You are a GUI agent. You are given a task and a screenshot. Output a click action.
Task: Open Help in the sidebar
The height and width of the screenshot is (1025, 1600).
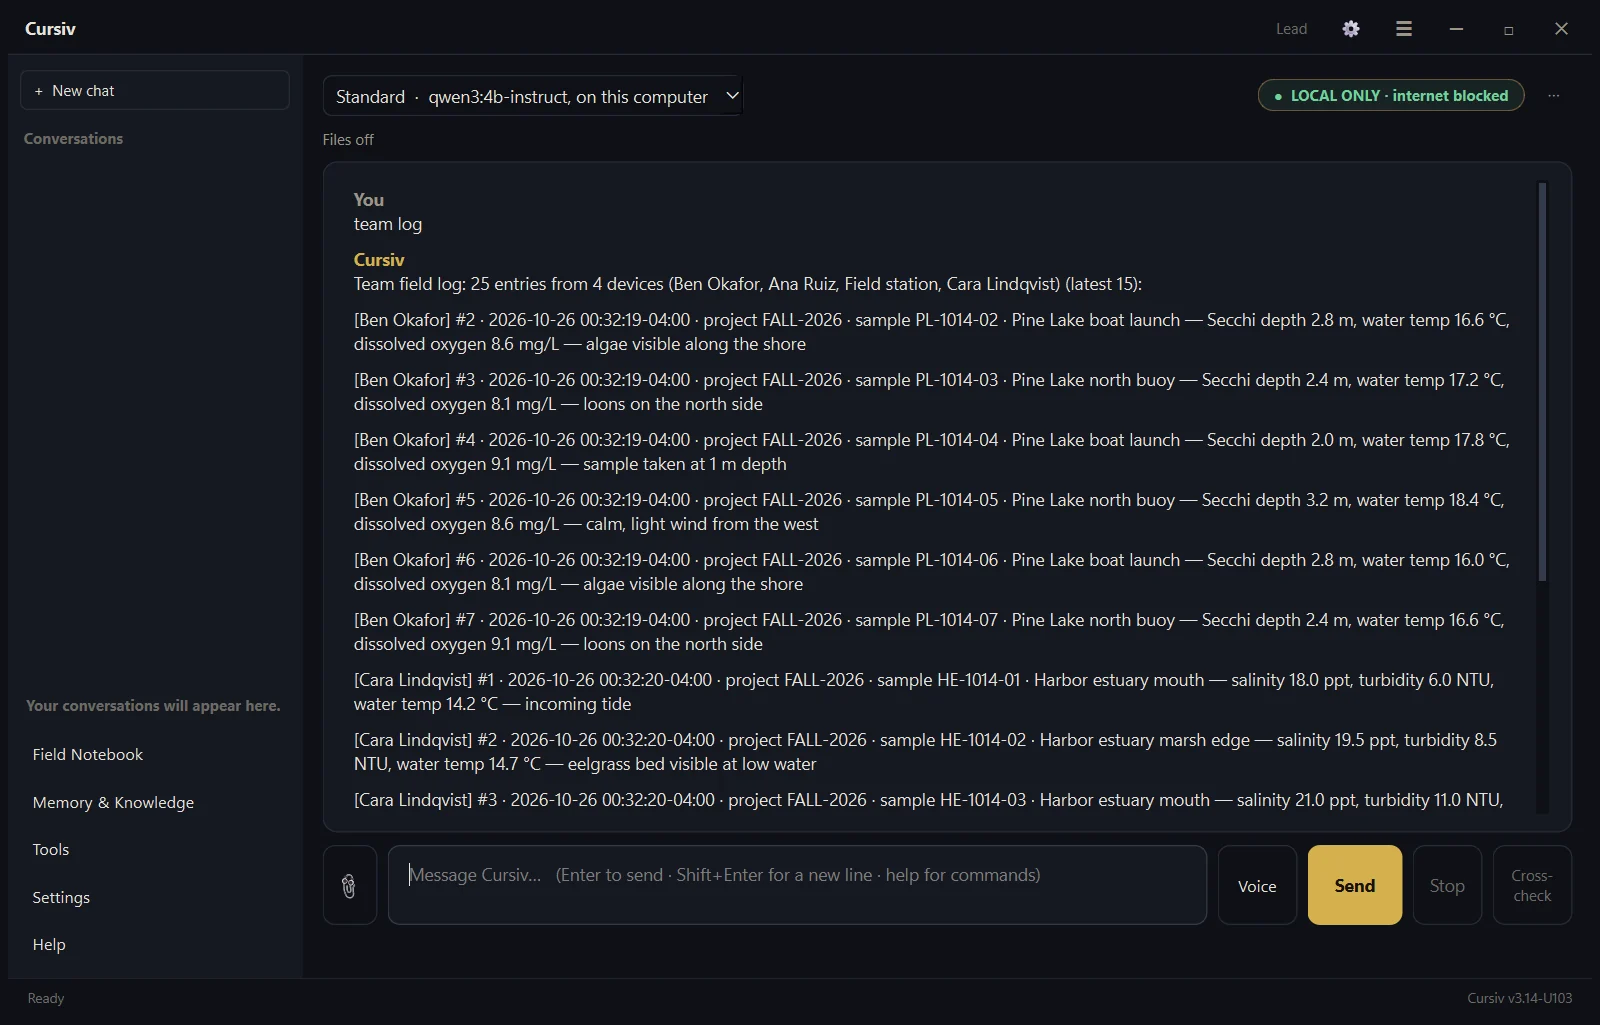pos(49,944)
